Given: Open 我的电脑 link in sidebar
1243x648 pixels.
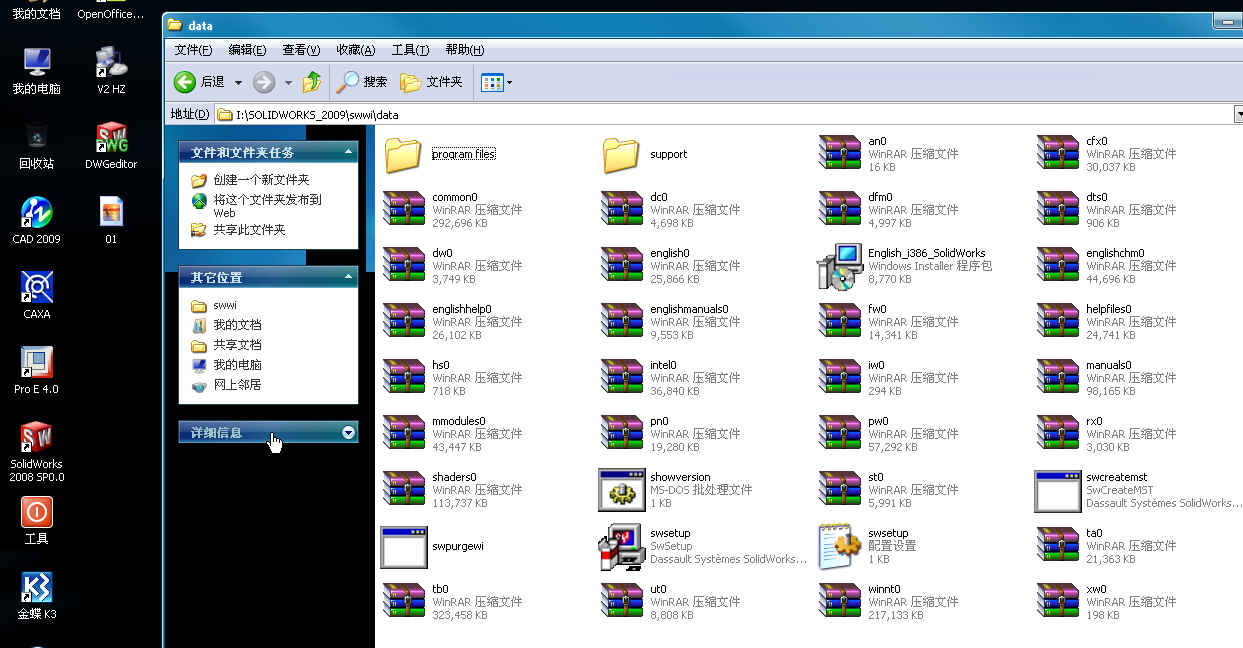Looking at the screenshot, I should point(237,365).
